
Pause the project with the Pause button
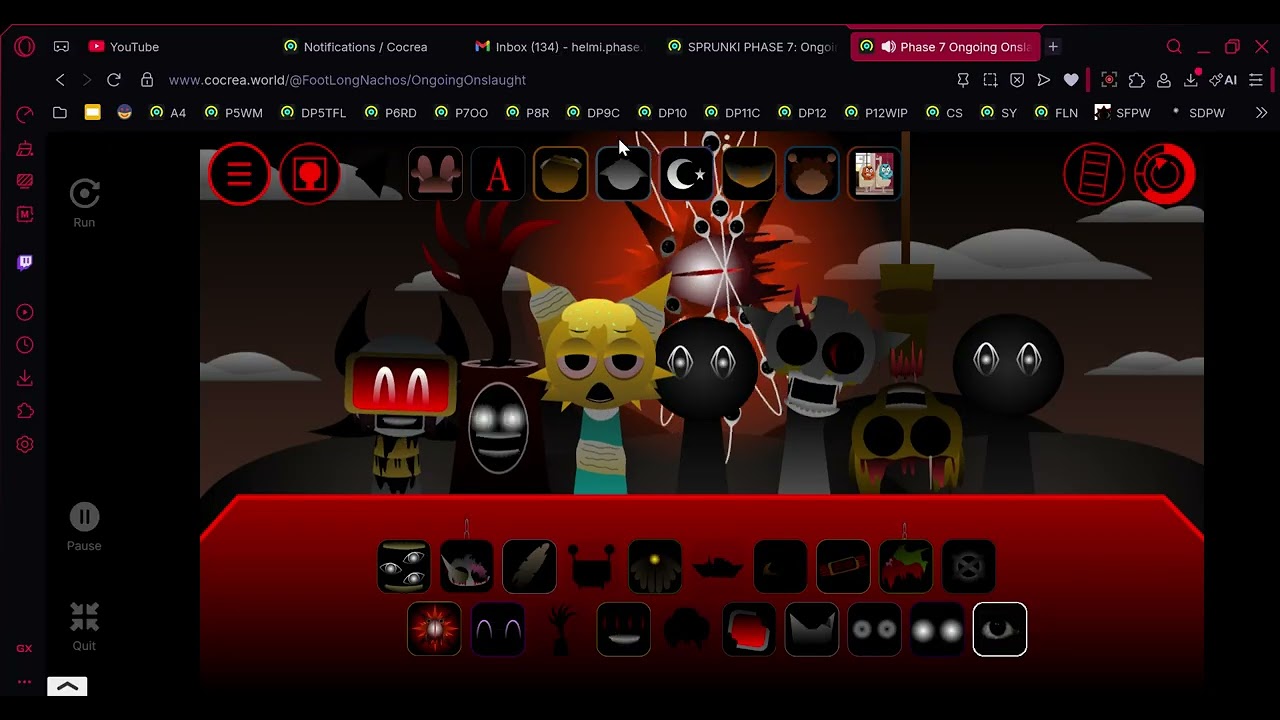click(84, 527)
